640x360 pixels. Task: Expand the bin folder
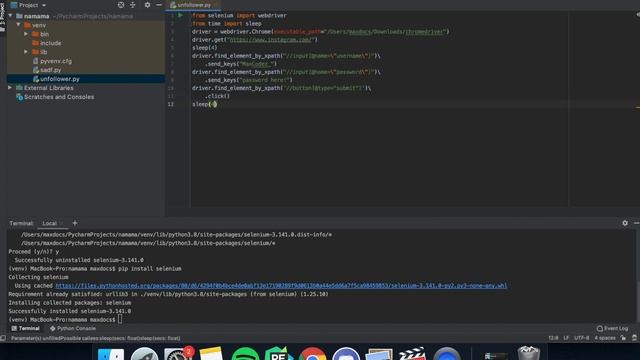[x=26, y=34]
